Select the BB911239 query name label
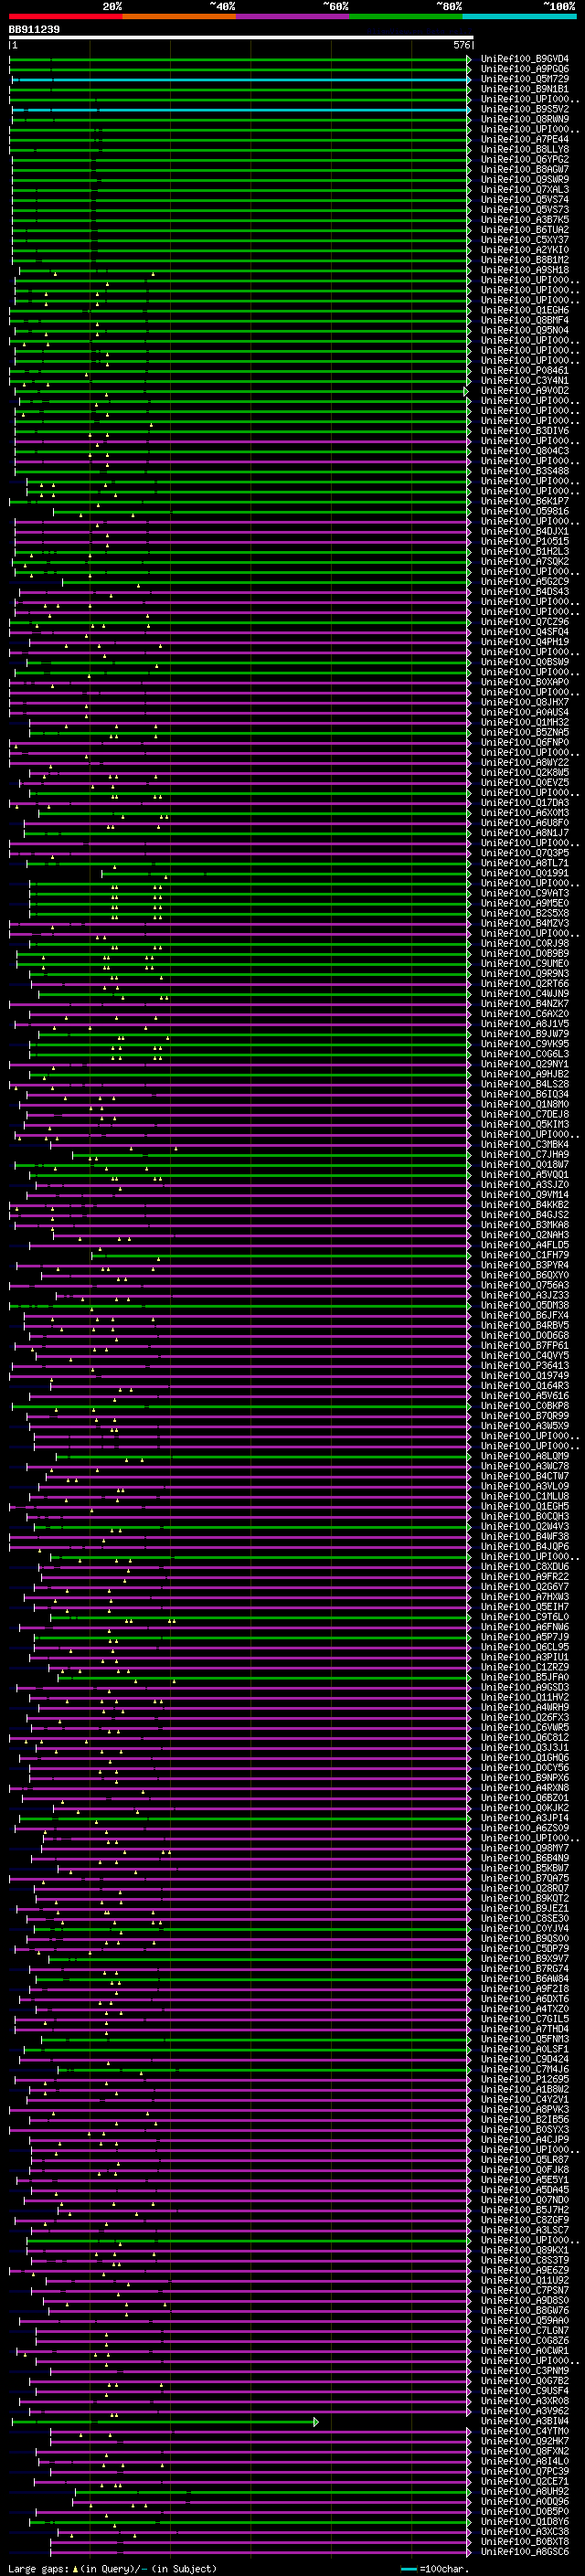 pos(34,29)
